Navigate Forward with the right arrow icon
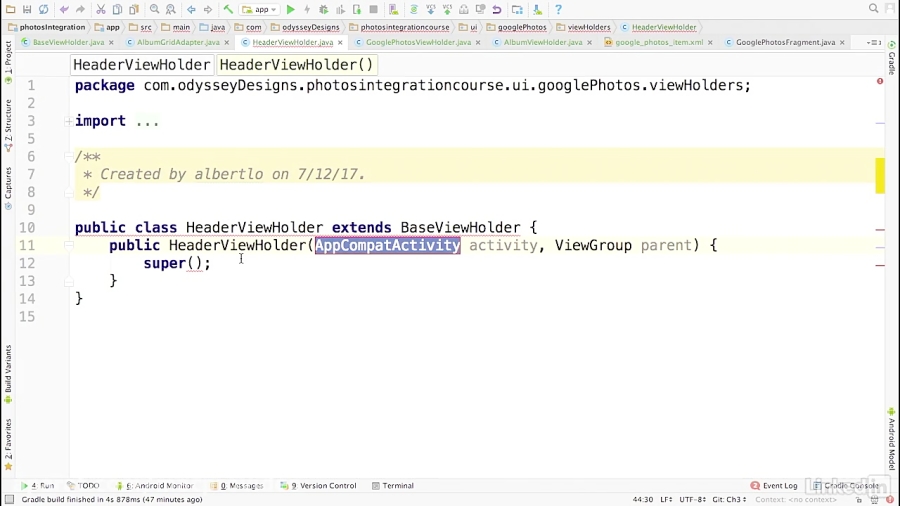 (208, 9)
